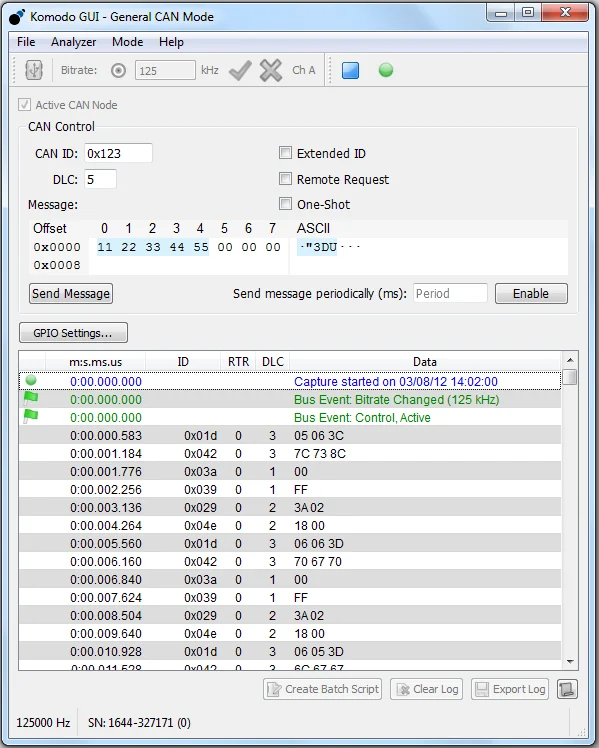Click the log scrollbar down arrow
This screenshot has height=748, width=599.
[x=570, y=661]
